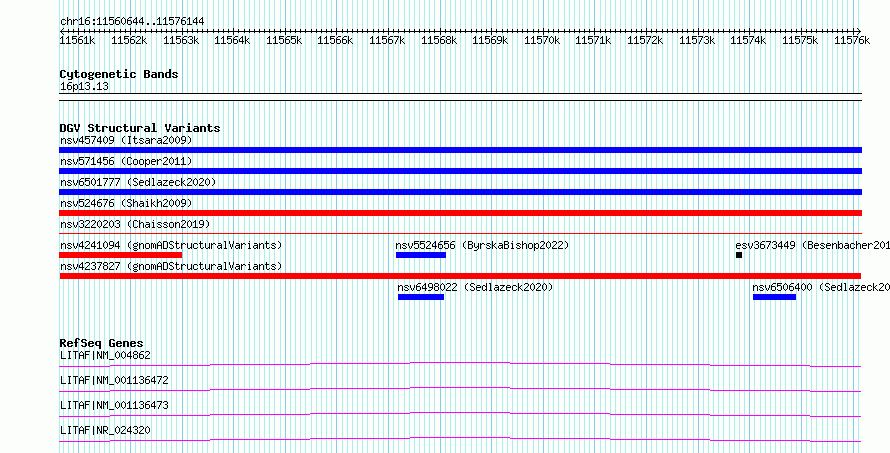
Task: Click the Cytogenetic Bands track heading
Action: (x=119, y=74)
